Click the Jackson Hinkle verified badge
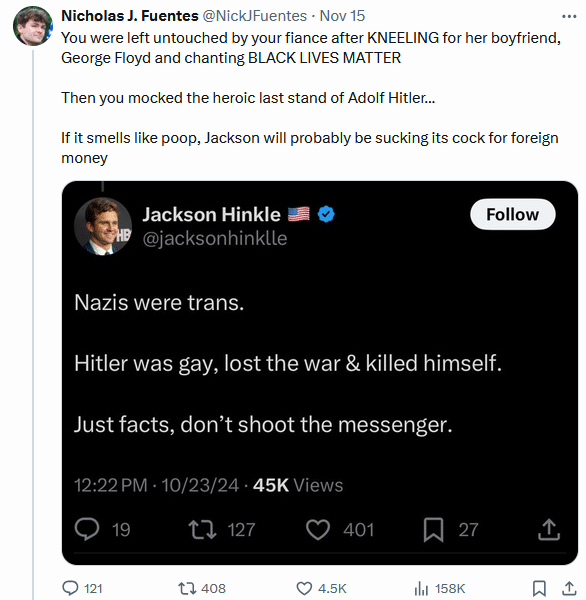This screenshot has height=600, width=586. tap(326, 214)
